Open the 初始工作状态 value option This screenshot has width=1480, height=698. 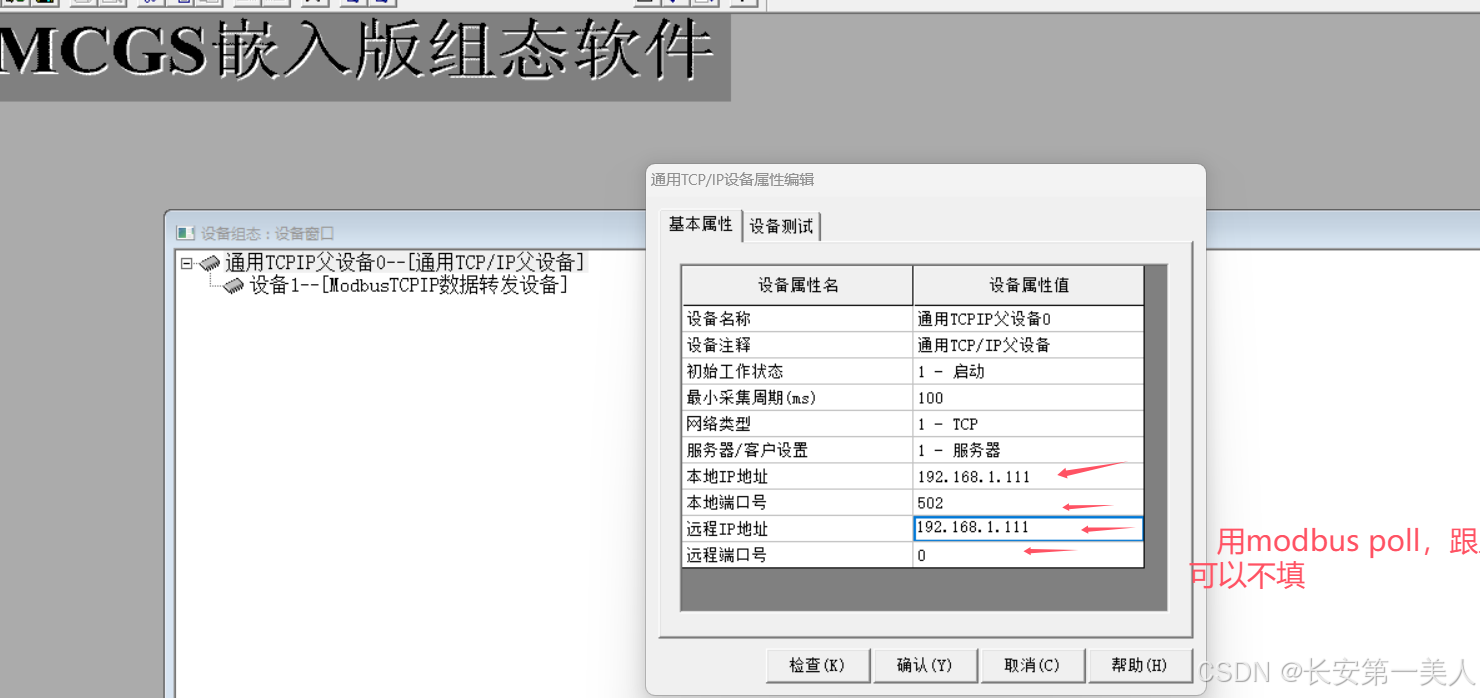(x=1027, y=371)
